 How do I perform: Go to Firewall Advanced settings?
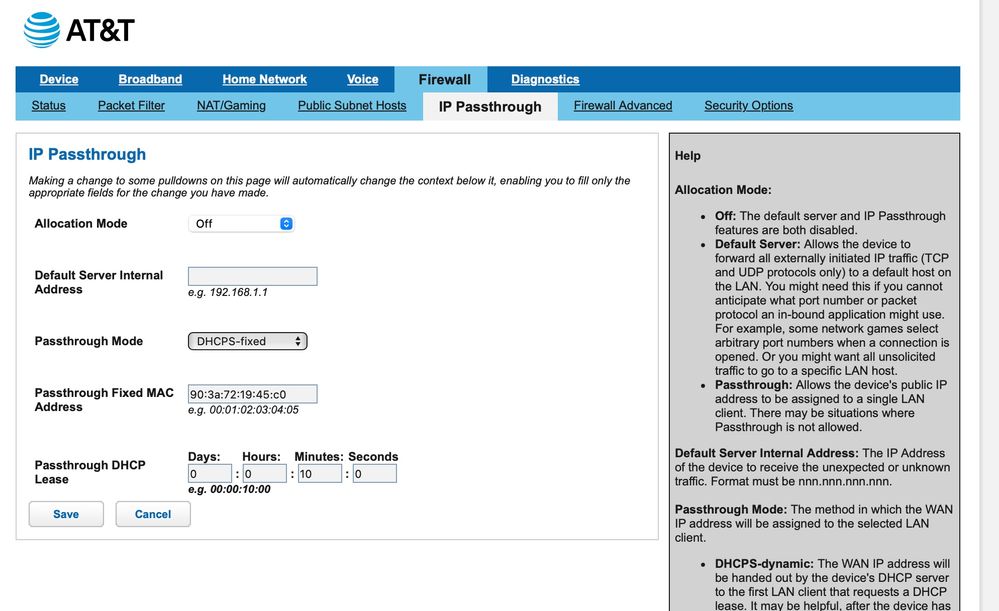(622, 105)
